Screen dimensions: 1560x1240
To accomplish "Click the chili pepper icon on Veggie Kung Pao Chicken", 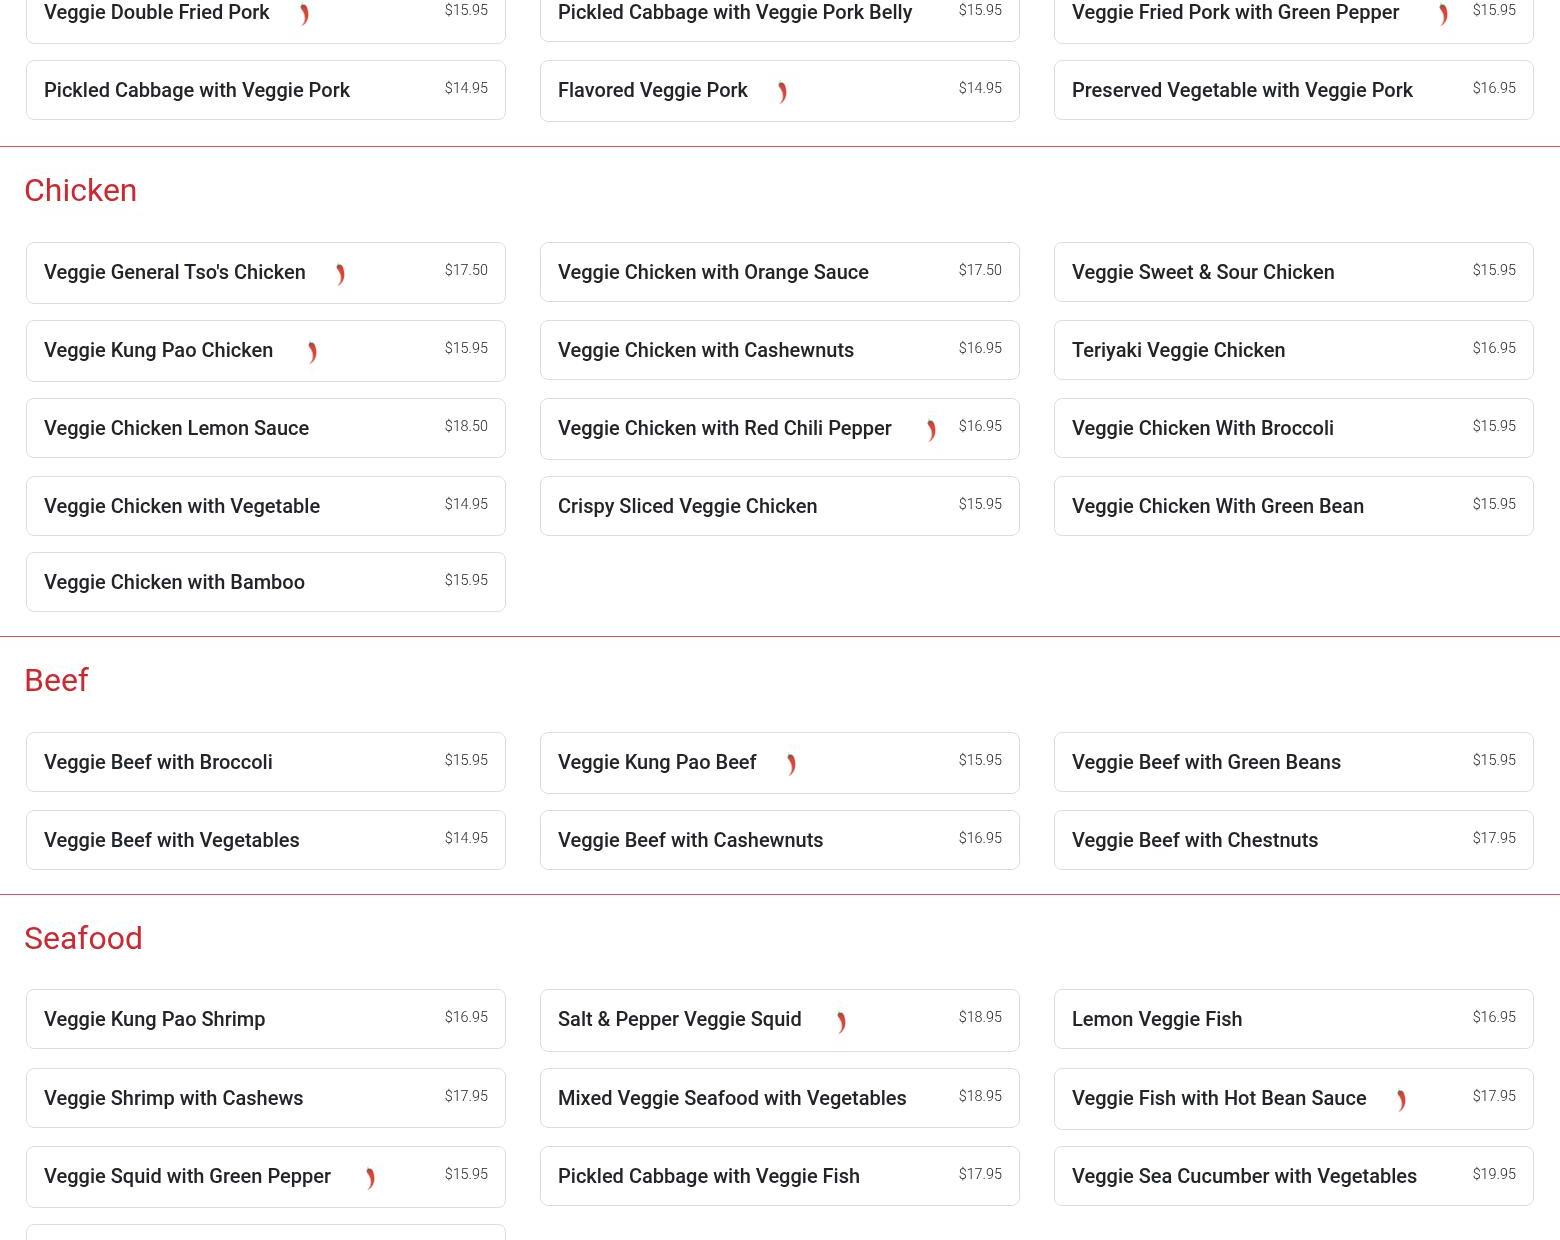I will pos(312,352).
